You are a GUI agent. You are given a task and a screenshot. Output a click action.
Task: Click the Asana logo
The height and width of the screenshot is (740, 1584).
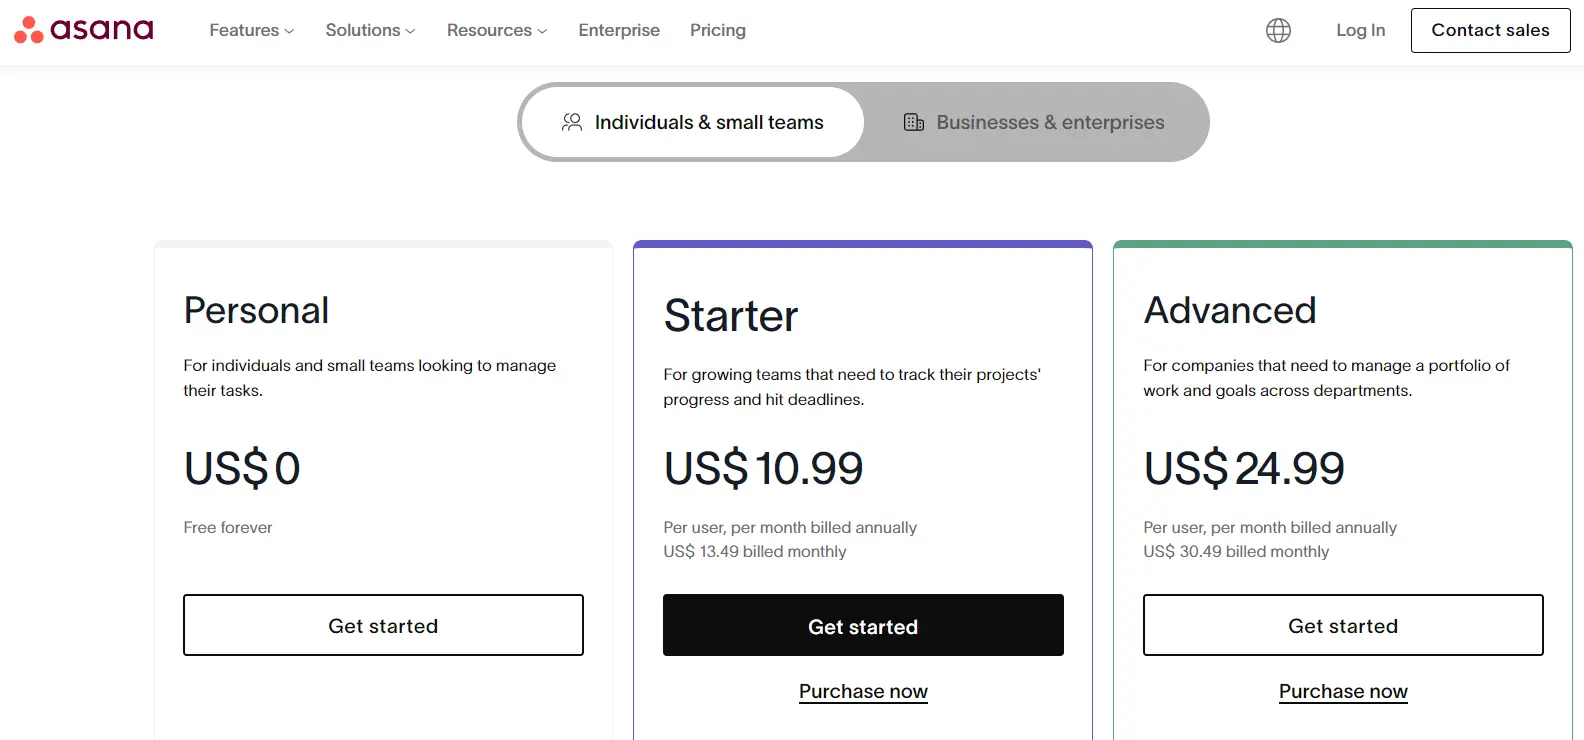[84, 30]
